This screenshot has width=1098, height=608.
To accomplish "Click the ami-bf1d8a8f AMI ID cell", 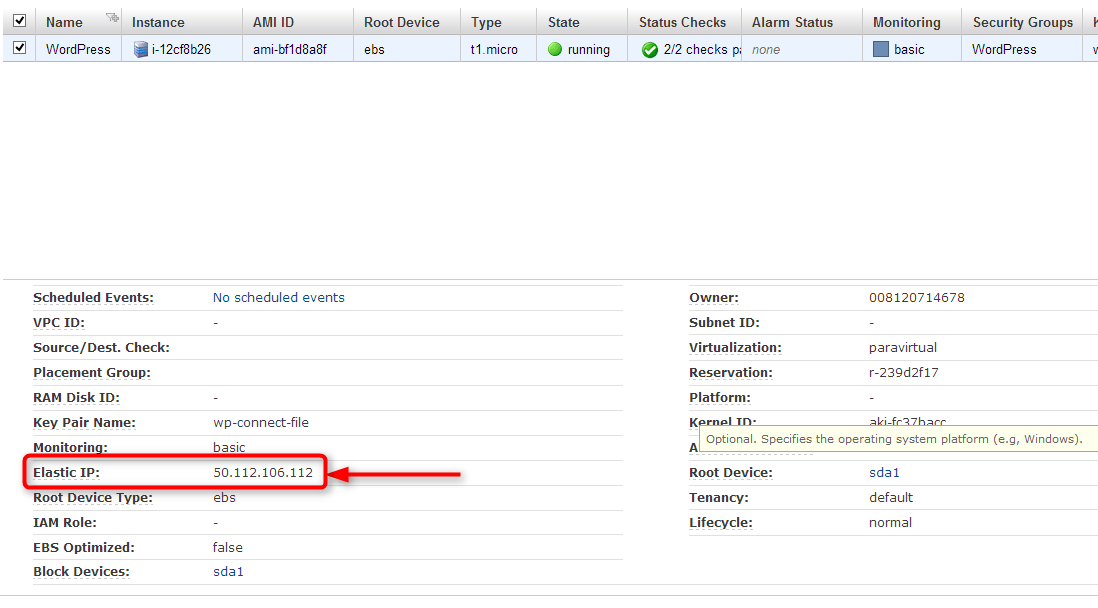I will click(290, 49).
